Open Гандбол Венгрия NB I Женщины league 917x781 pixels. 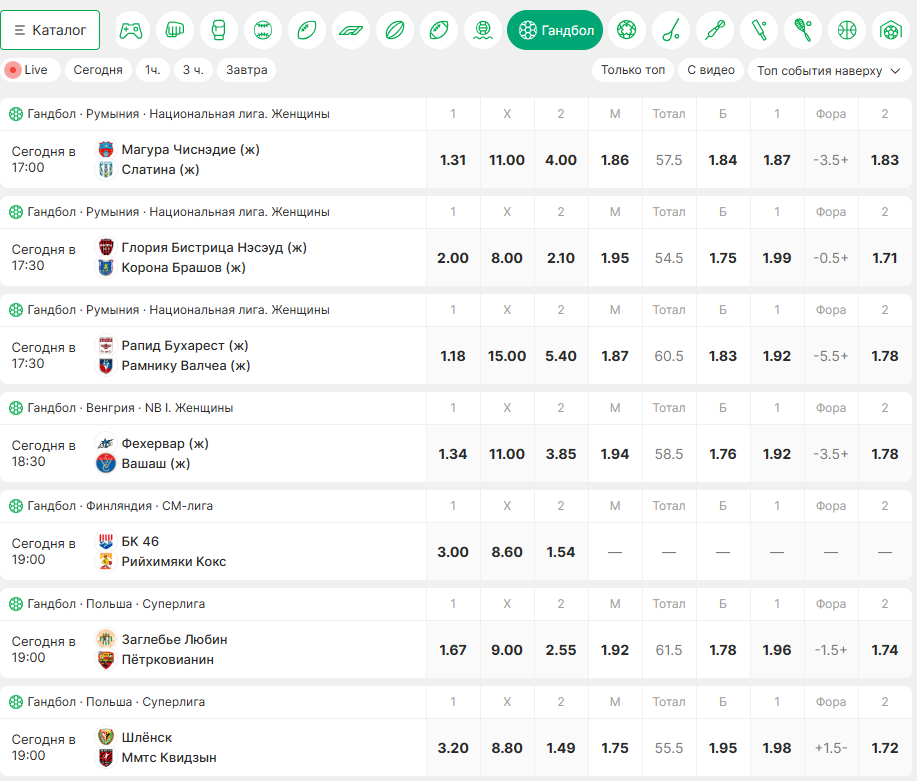tap(130, 408)
